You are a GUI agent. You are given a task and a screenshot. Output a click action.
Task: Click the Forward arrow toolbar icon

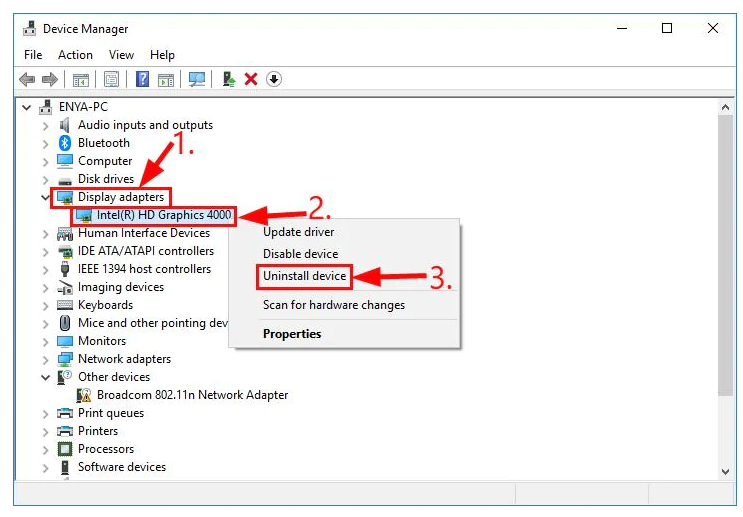pyautogui.click(x=50, y=79)
